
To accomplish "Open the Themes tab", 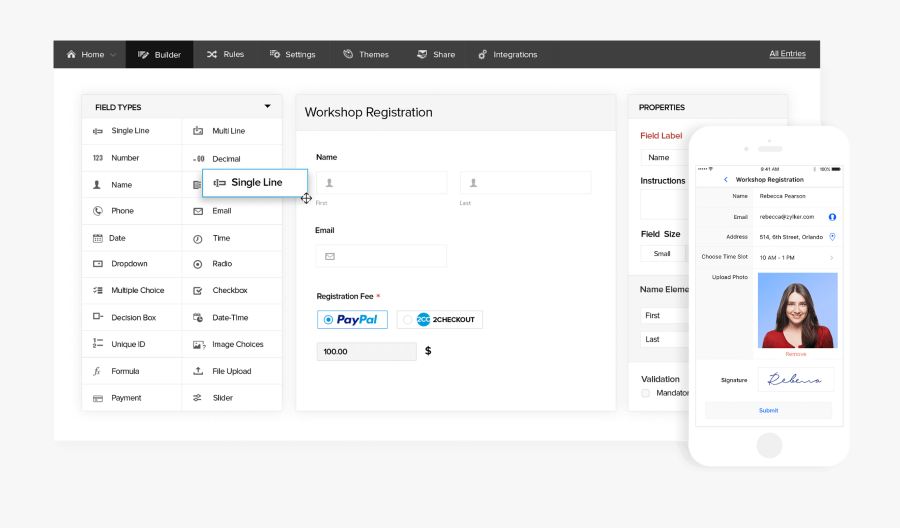I will pos(365,55).
